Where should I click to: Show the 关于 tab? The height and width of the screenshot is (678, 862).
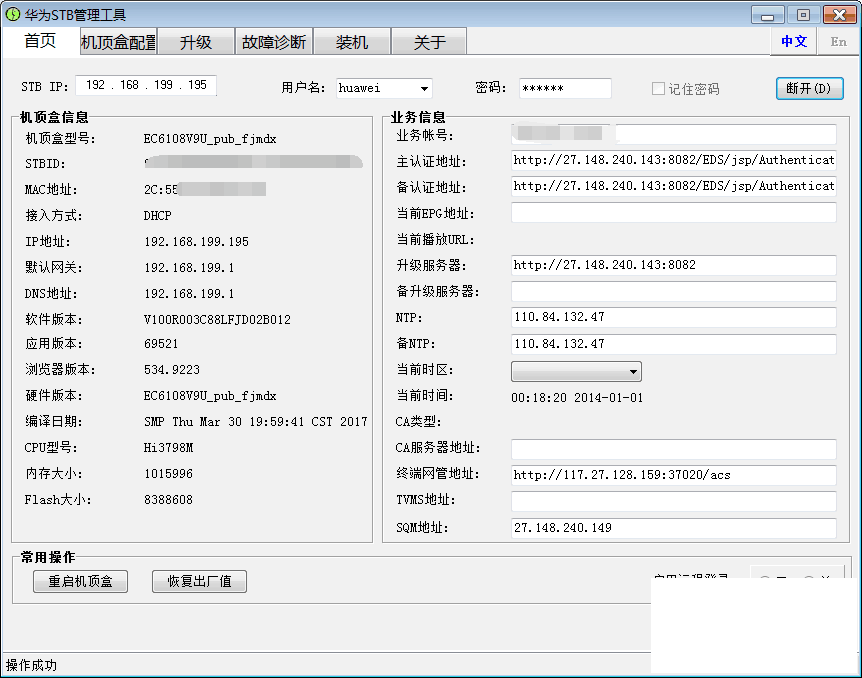click(430, 42)
